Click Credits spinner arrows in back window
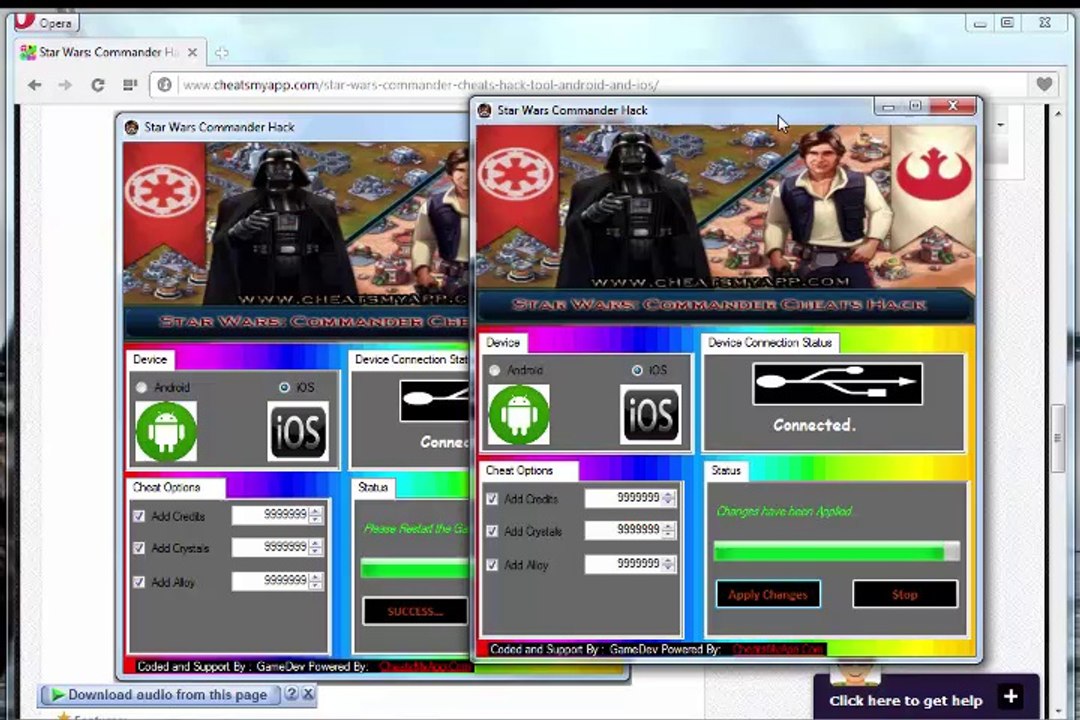 coord(315,515)
